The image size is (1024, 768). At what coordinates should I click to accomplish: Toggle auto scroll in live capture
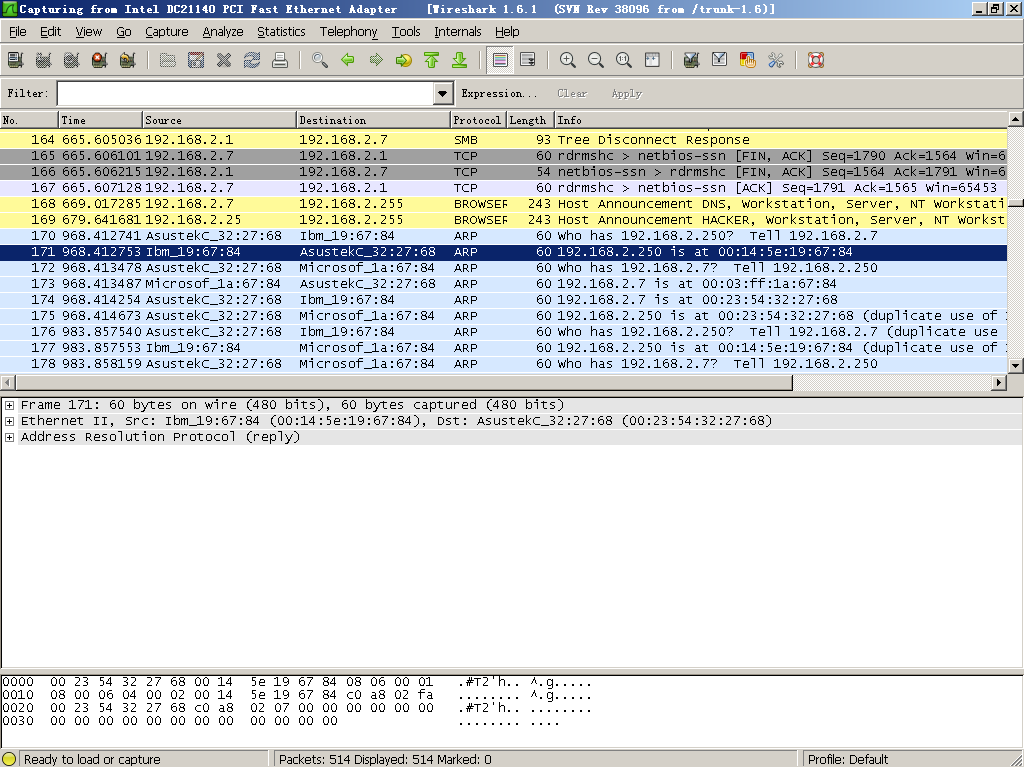[x=528, y=61]
